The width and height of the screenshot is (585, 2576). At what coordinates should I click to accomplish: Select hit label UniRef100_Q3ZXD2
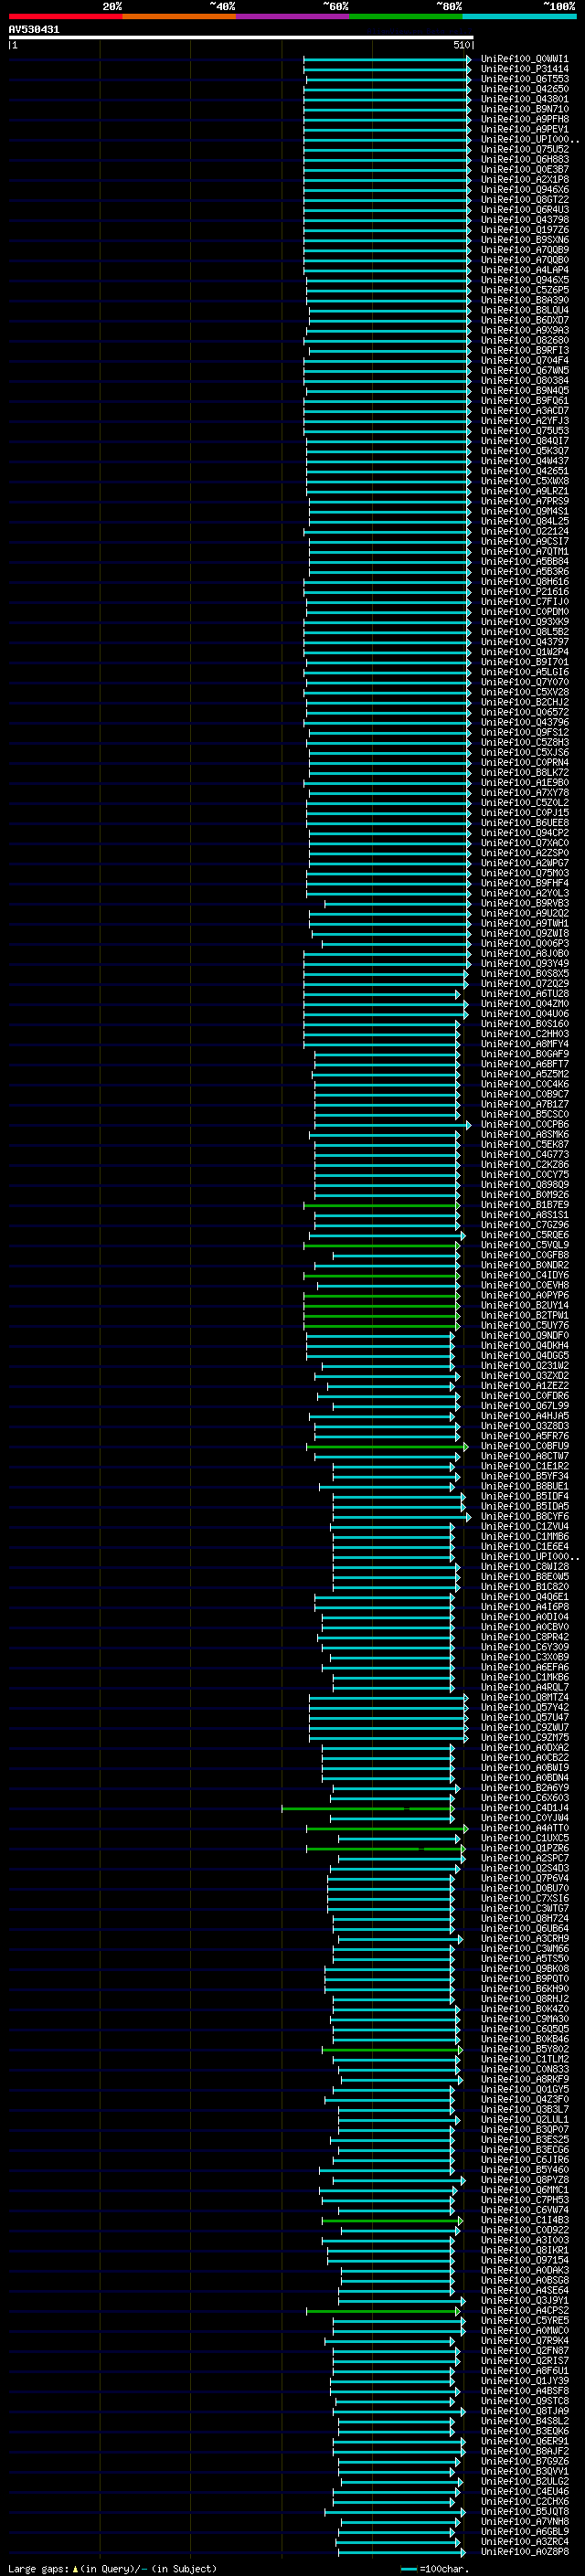coord(525,1376)
